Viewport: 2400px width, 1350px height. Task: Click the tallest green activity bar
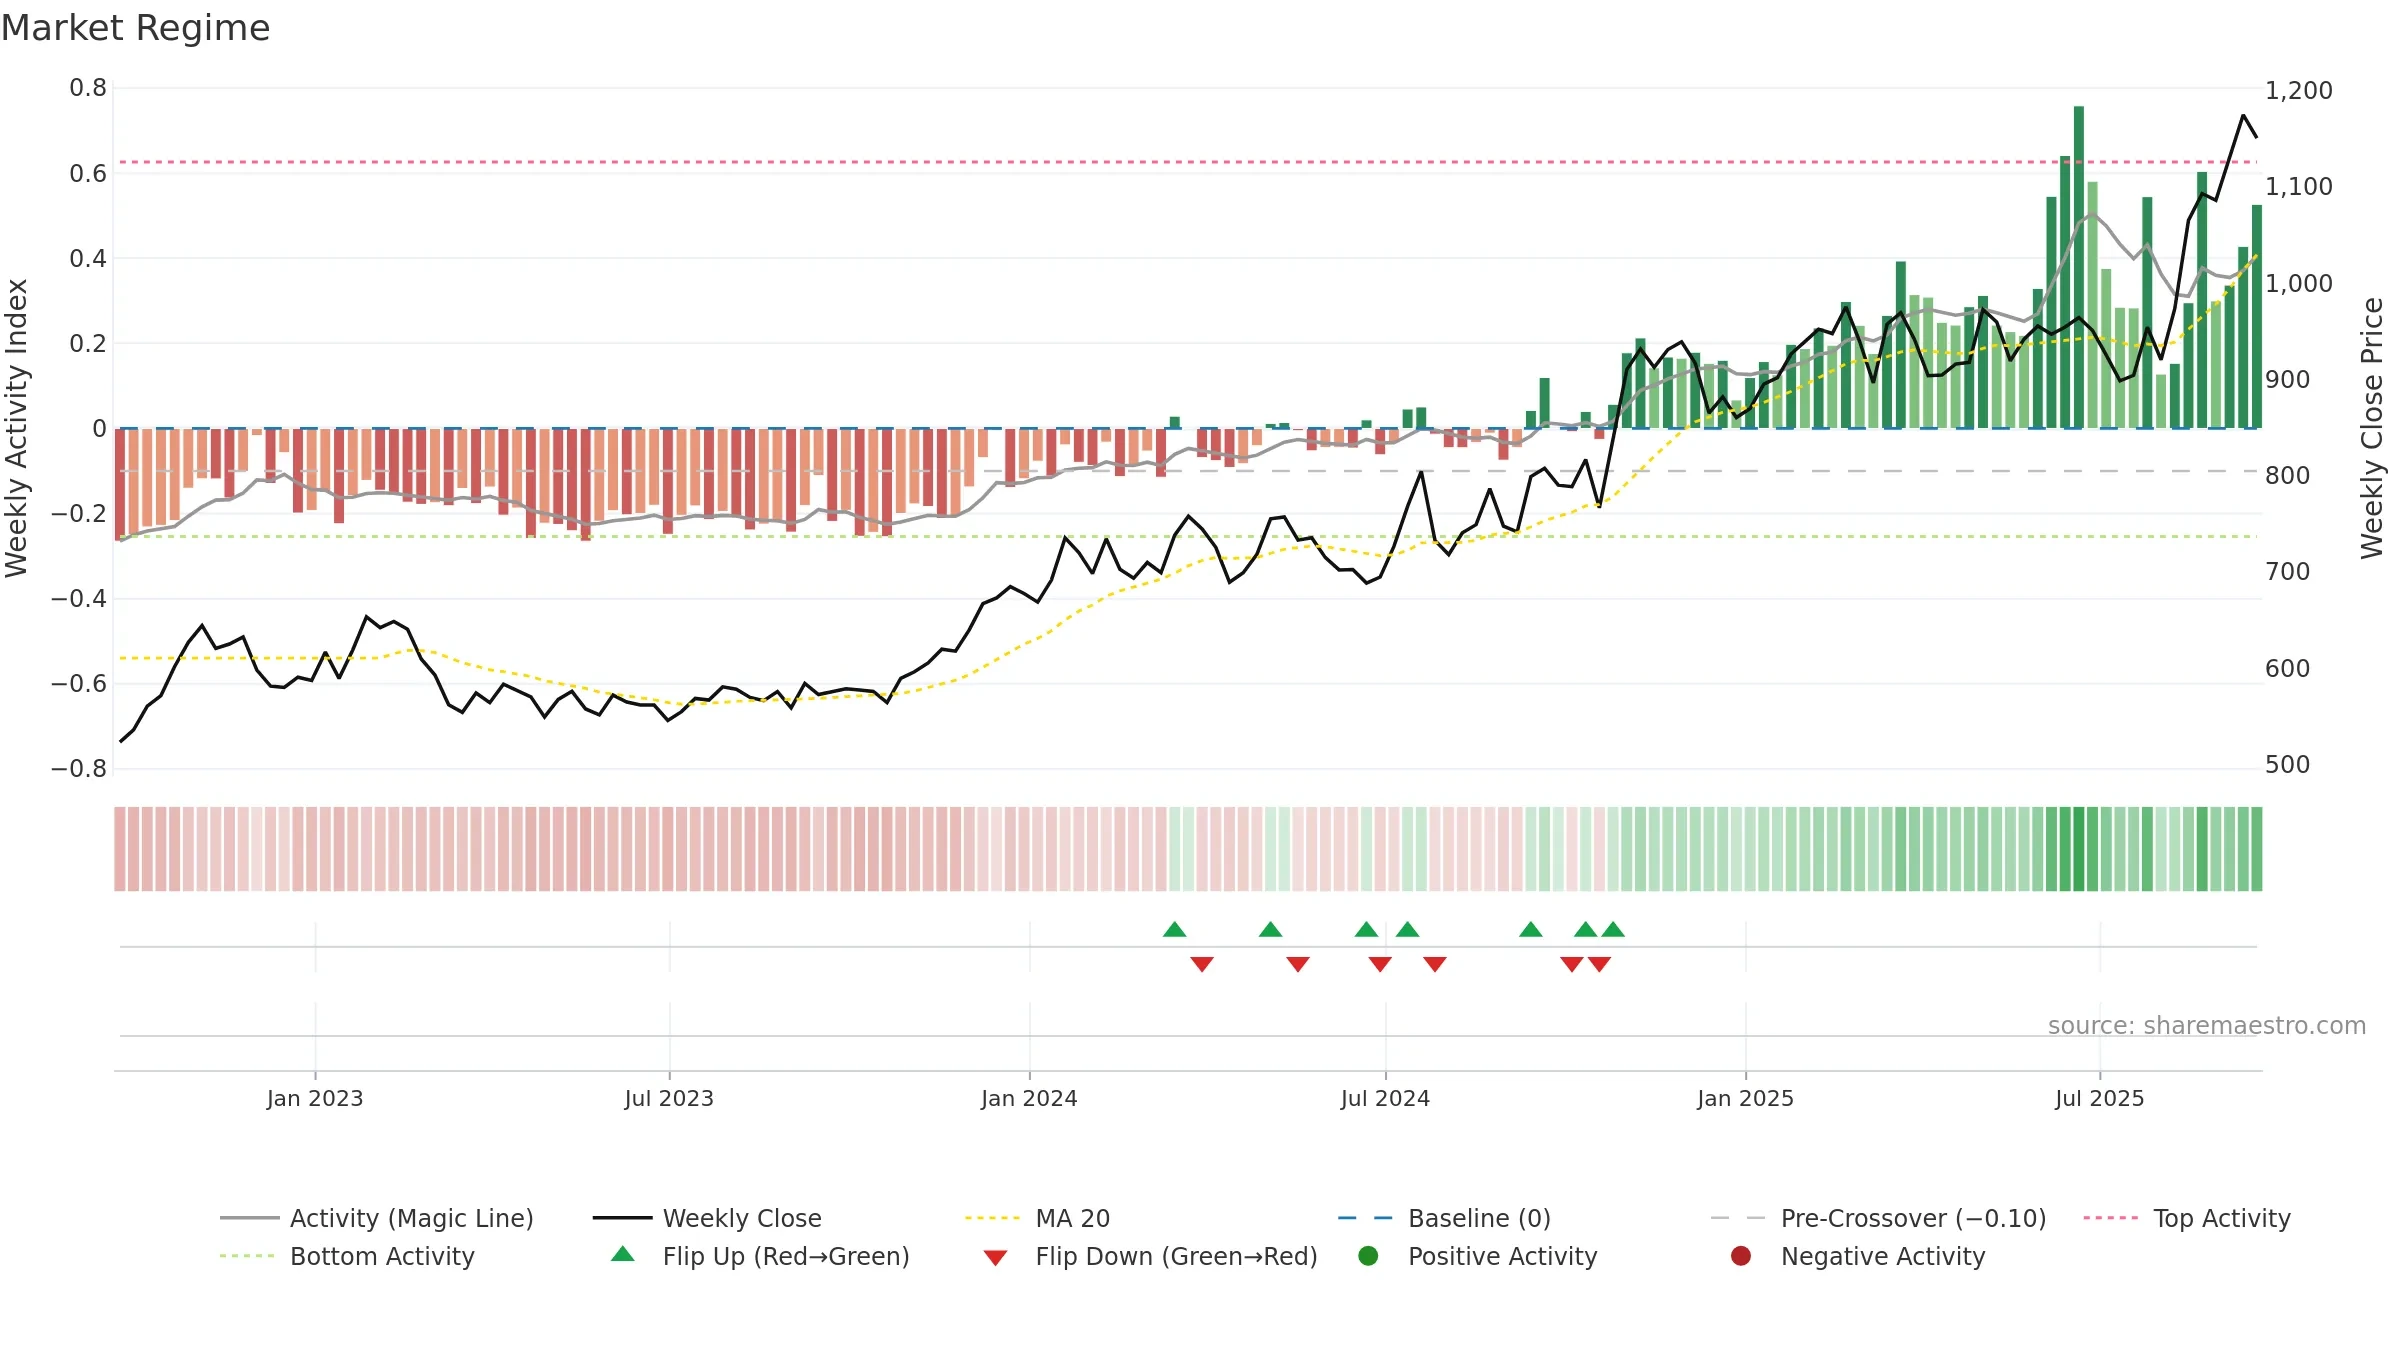pos(2079,267)
